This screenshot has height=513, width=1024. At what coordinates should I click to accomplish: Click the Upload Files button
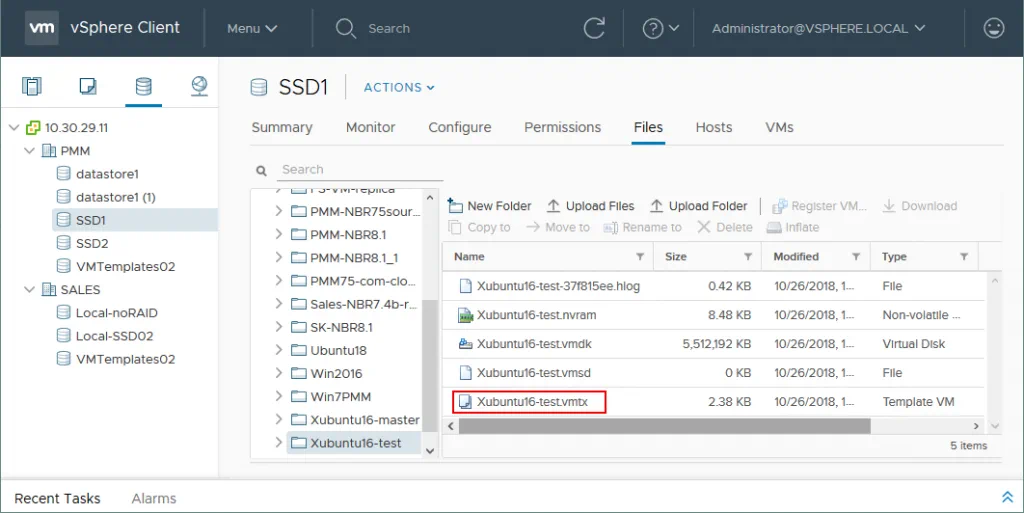click(590, 206)
